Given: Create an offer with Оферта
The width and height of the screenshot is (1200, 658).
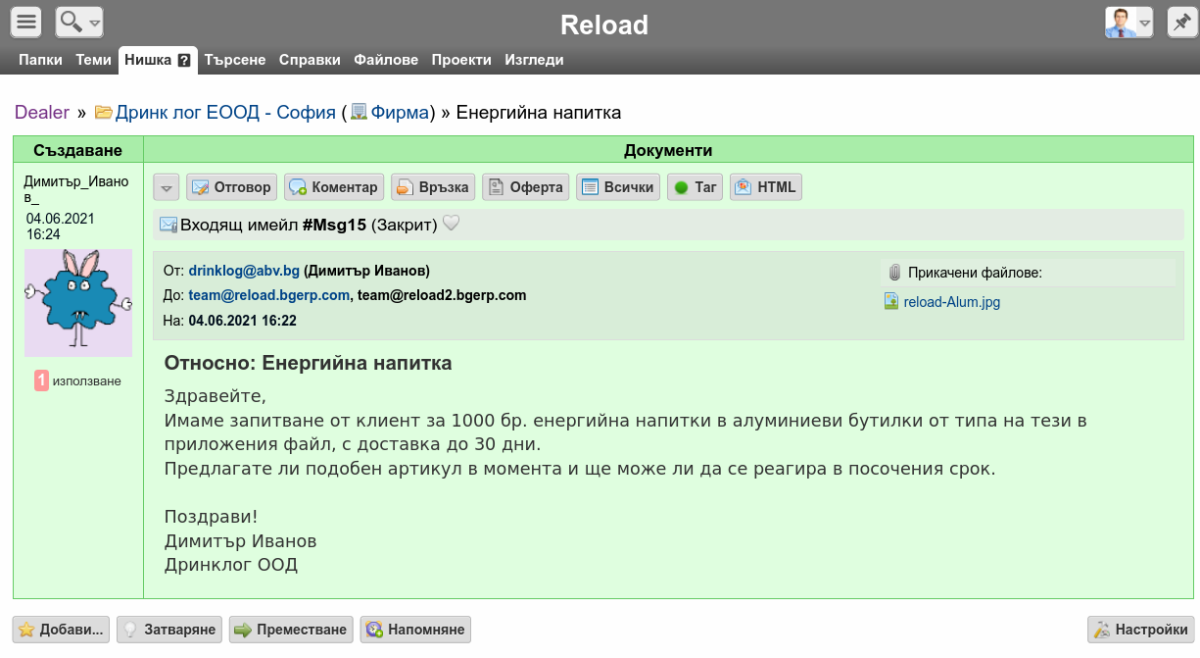Looking at the screenshot, I should [x=526, y=187].
